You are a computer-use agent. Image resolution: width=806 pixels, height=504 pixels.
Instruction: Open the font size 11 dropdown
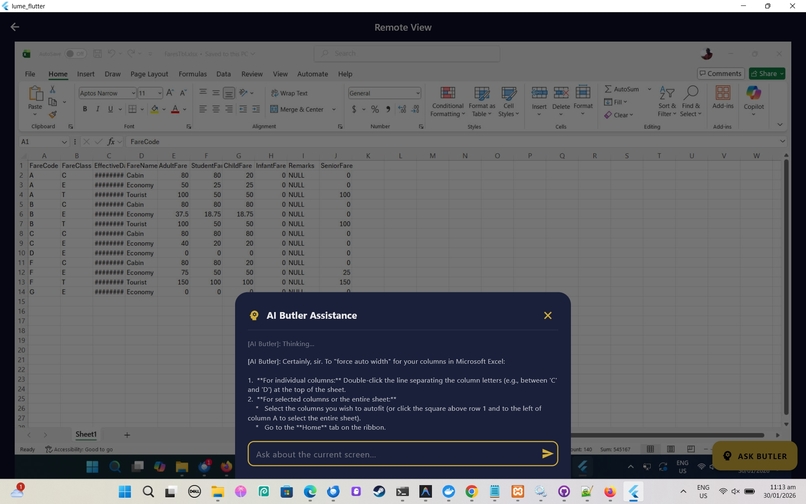point(160,93)
